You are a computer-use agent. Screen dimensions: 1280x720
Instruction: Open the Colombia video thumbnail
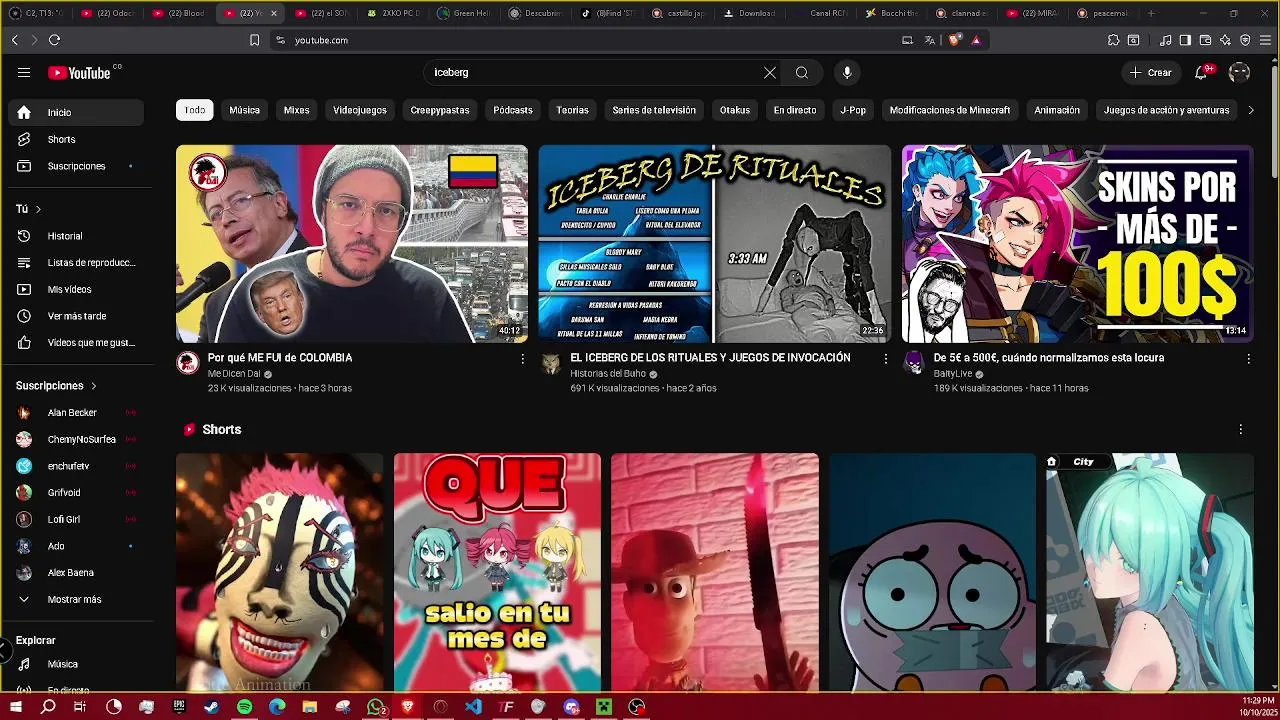352,244
